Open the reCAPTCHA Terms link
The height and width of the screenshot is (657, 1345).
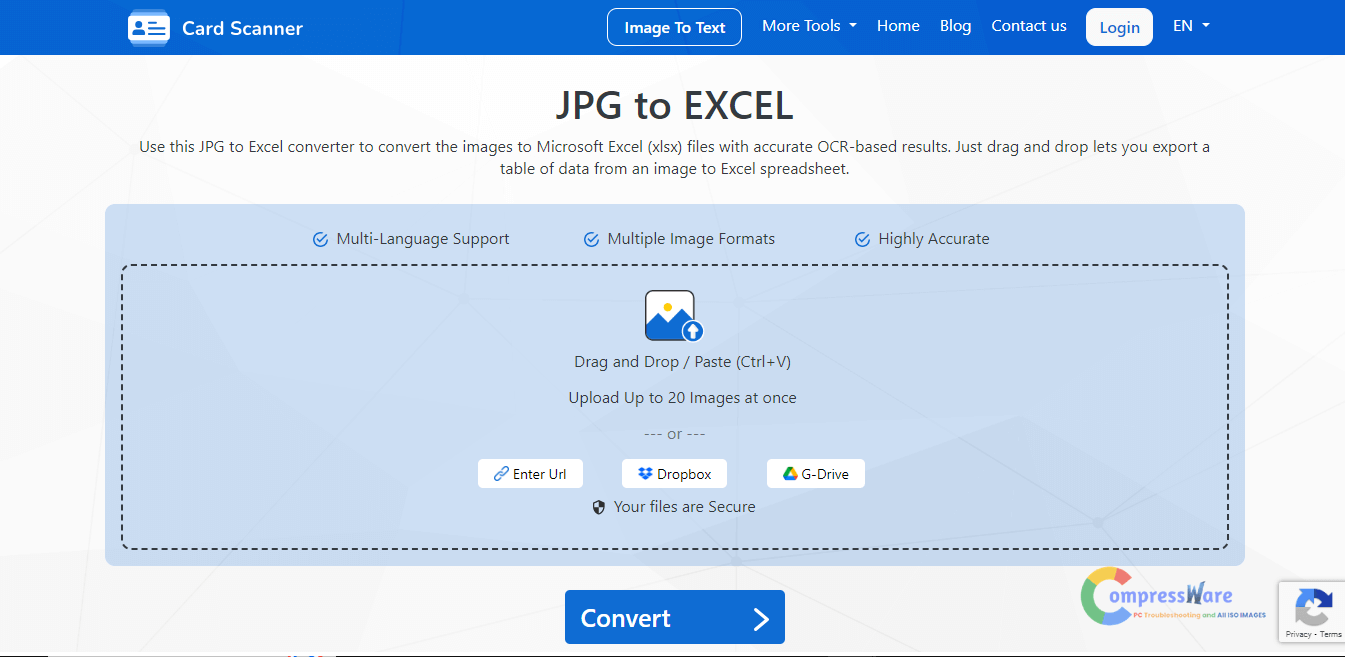[x=1331, y=634]
